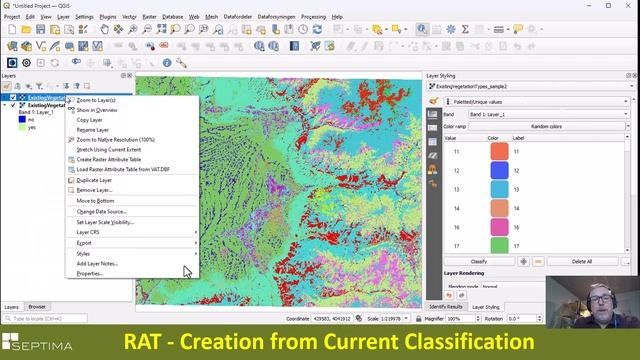This screenshot has height=360, width=640.
Task: Click the blue color swatch for value 12
Action: pyautogui.click(x=499, y=171)
